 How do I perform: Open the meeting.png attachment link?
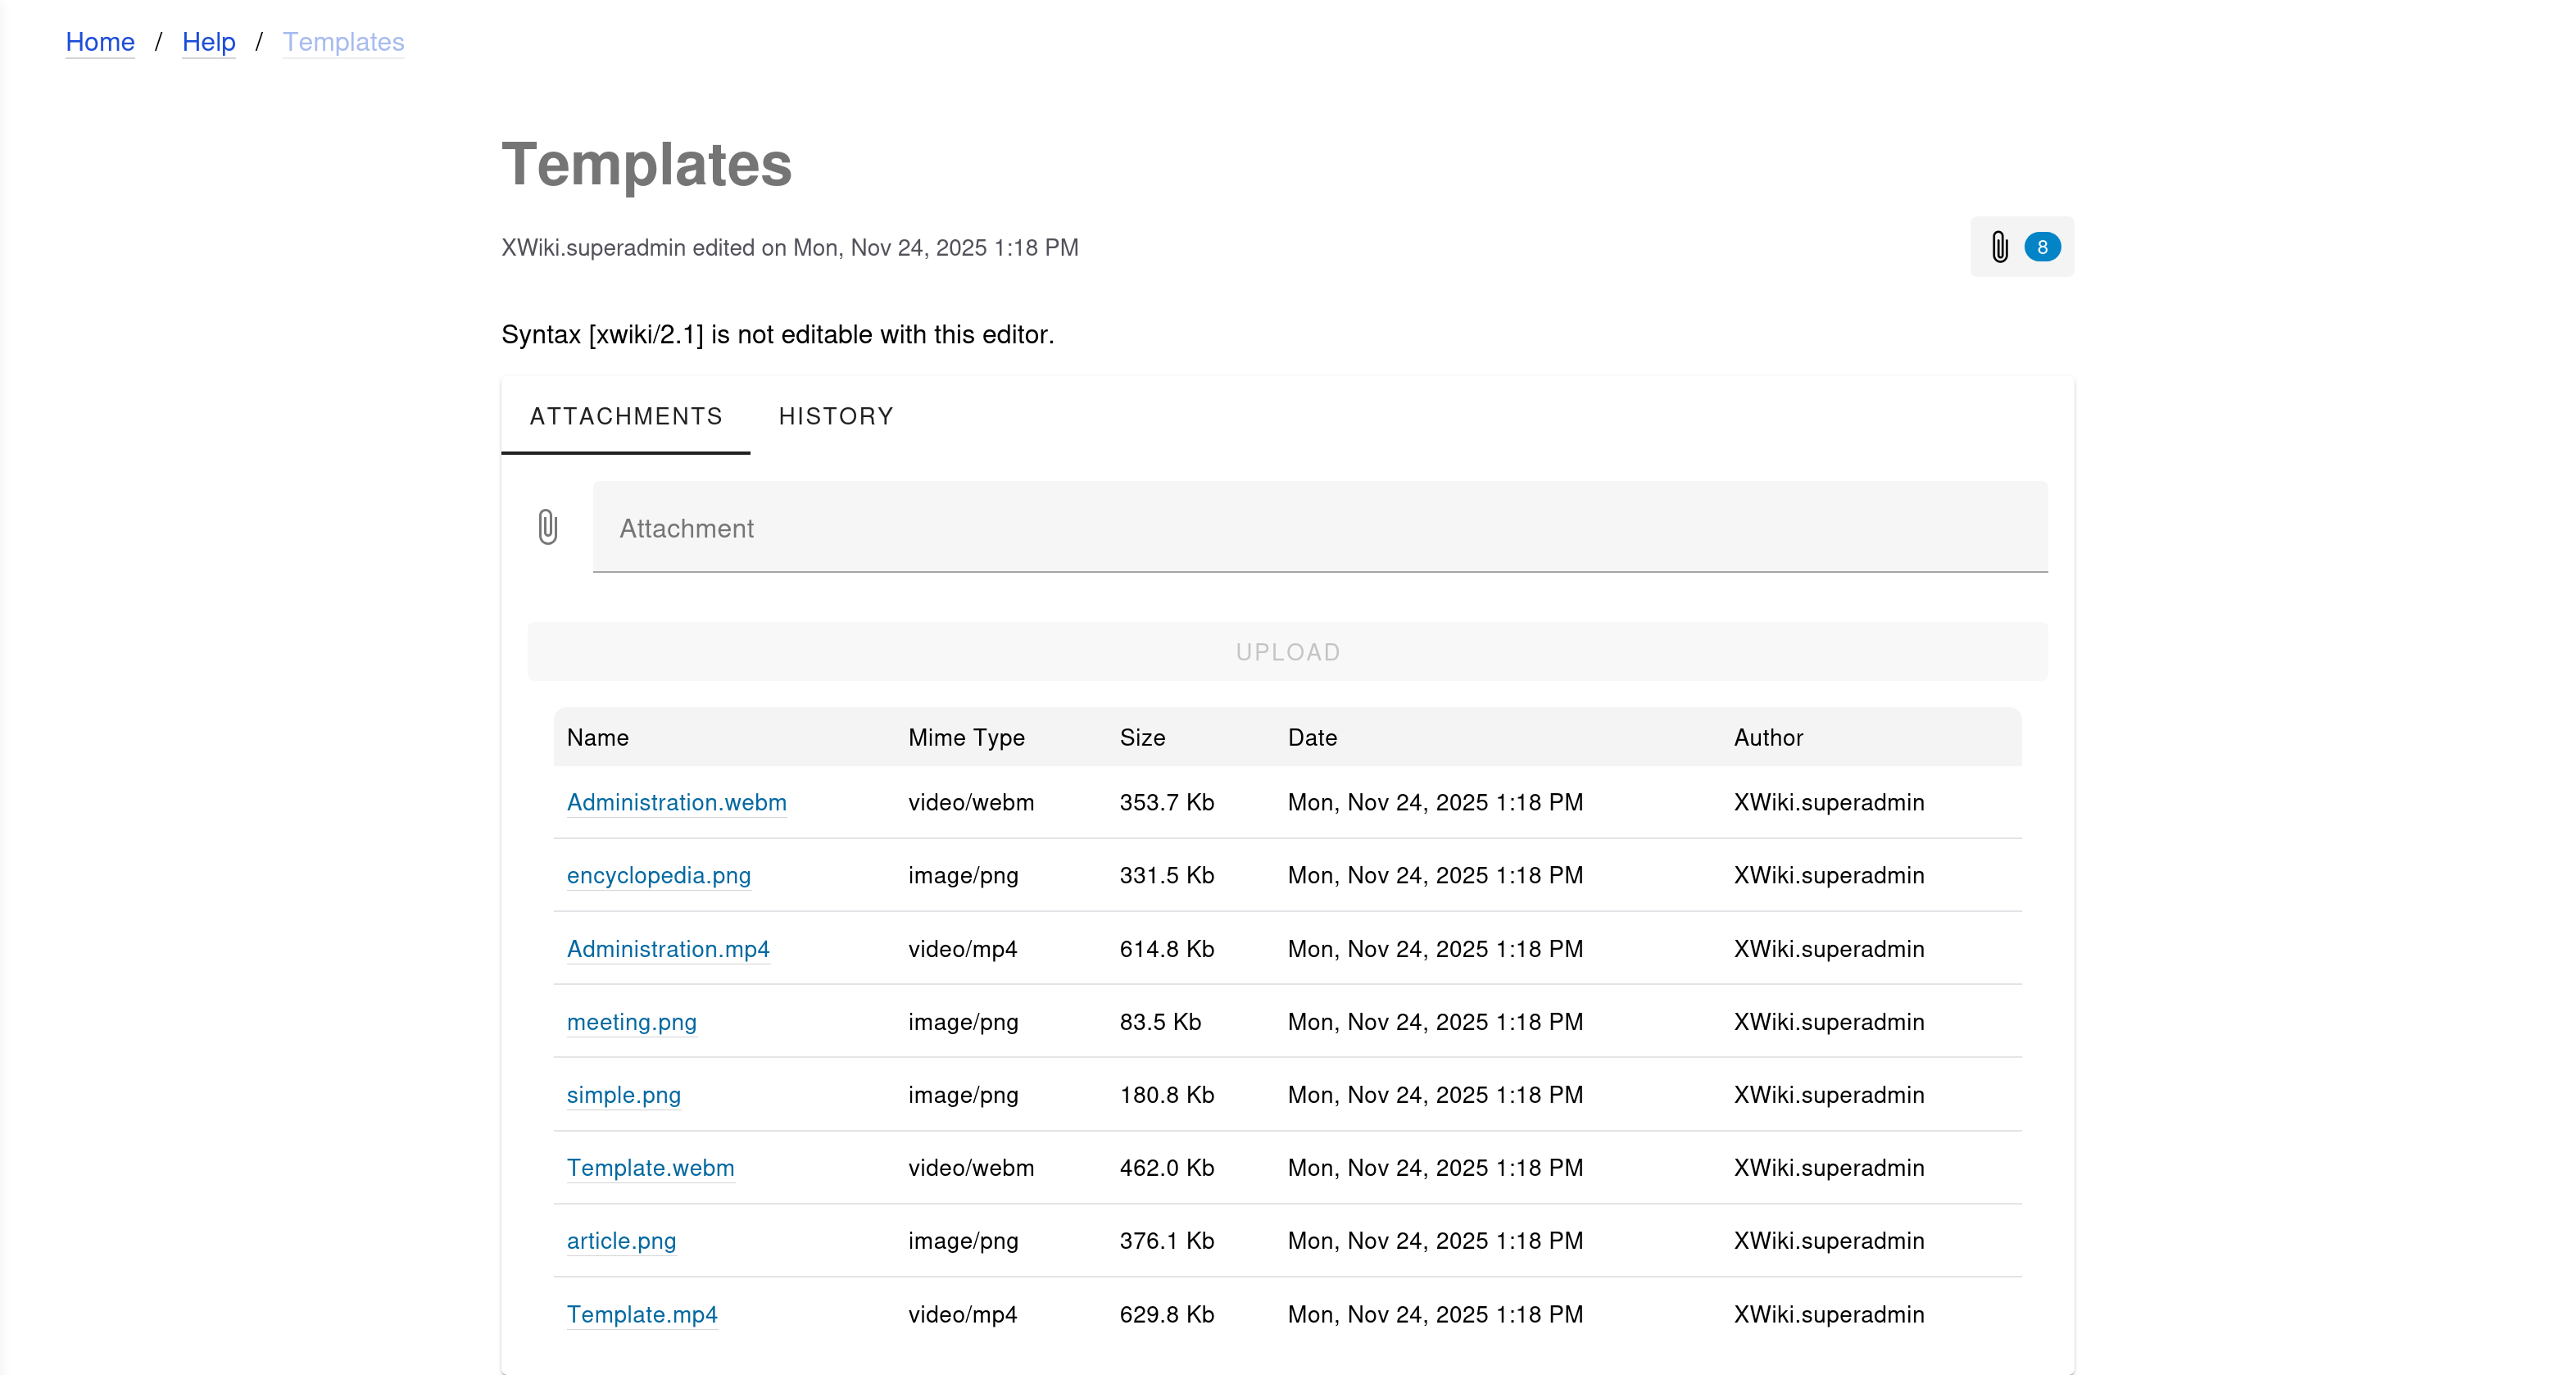631,1022
